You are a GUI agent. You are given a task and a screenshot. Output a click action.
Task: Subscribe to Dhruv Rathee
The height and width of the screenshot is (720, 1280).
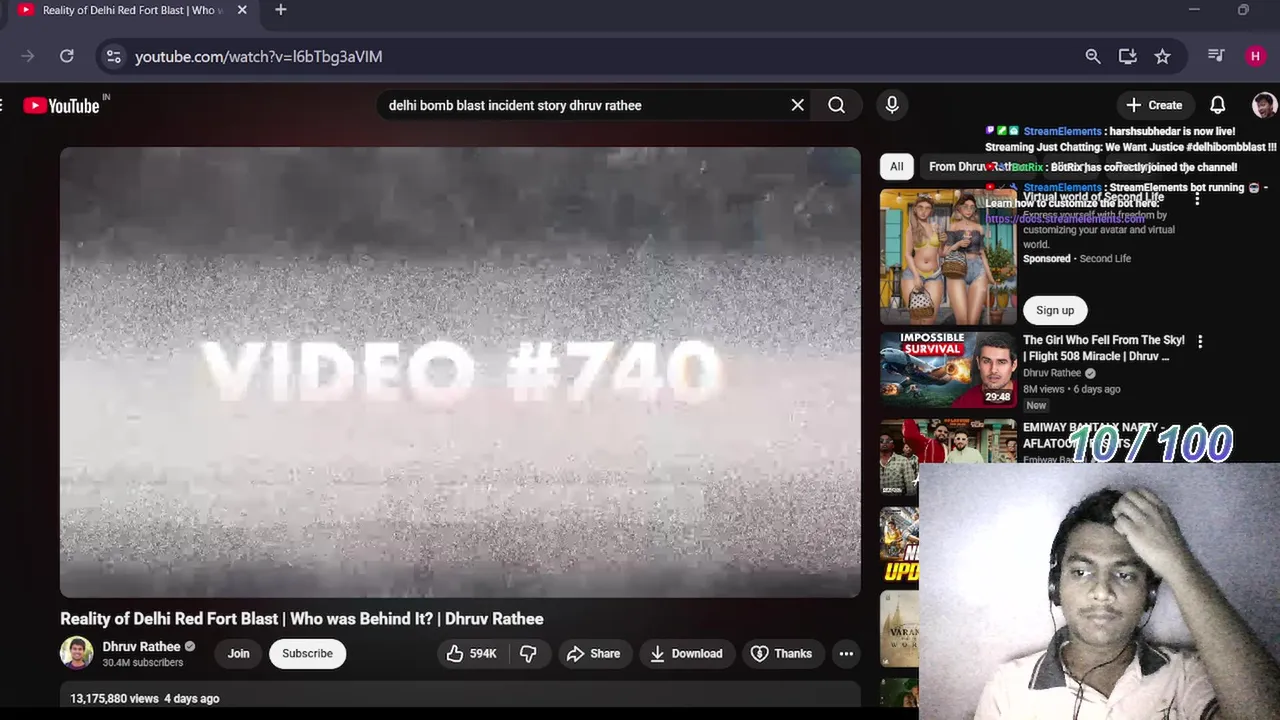tap(307, 653)
